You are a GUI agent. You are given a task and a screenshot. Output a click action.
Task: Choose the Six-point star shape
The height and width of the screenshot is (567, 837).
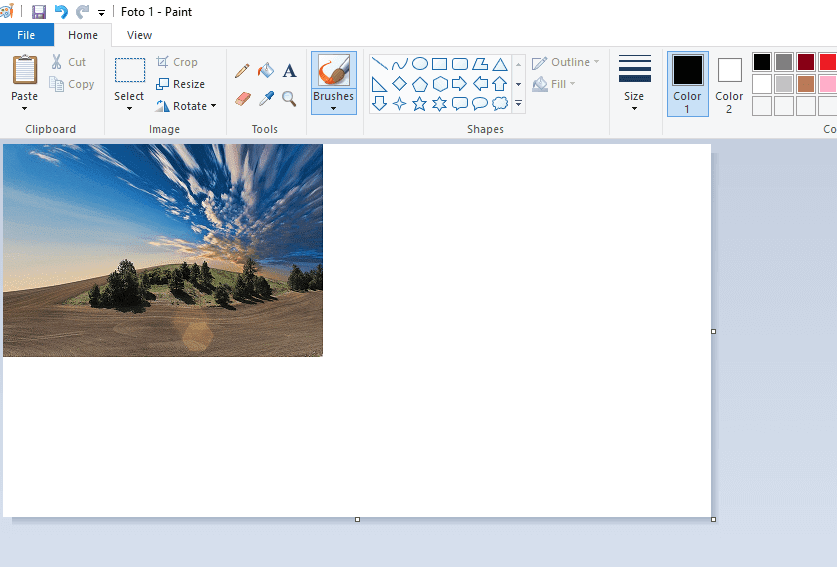[439, 104]
